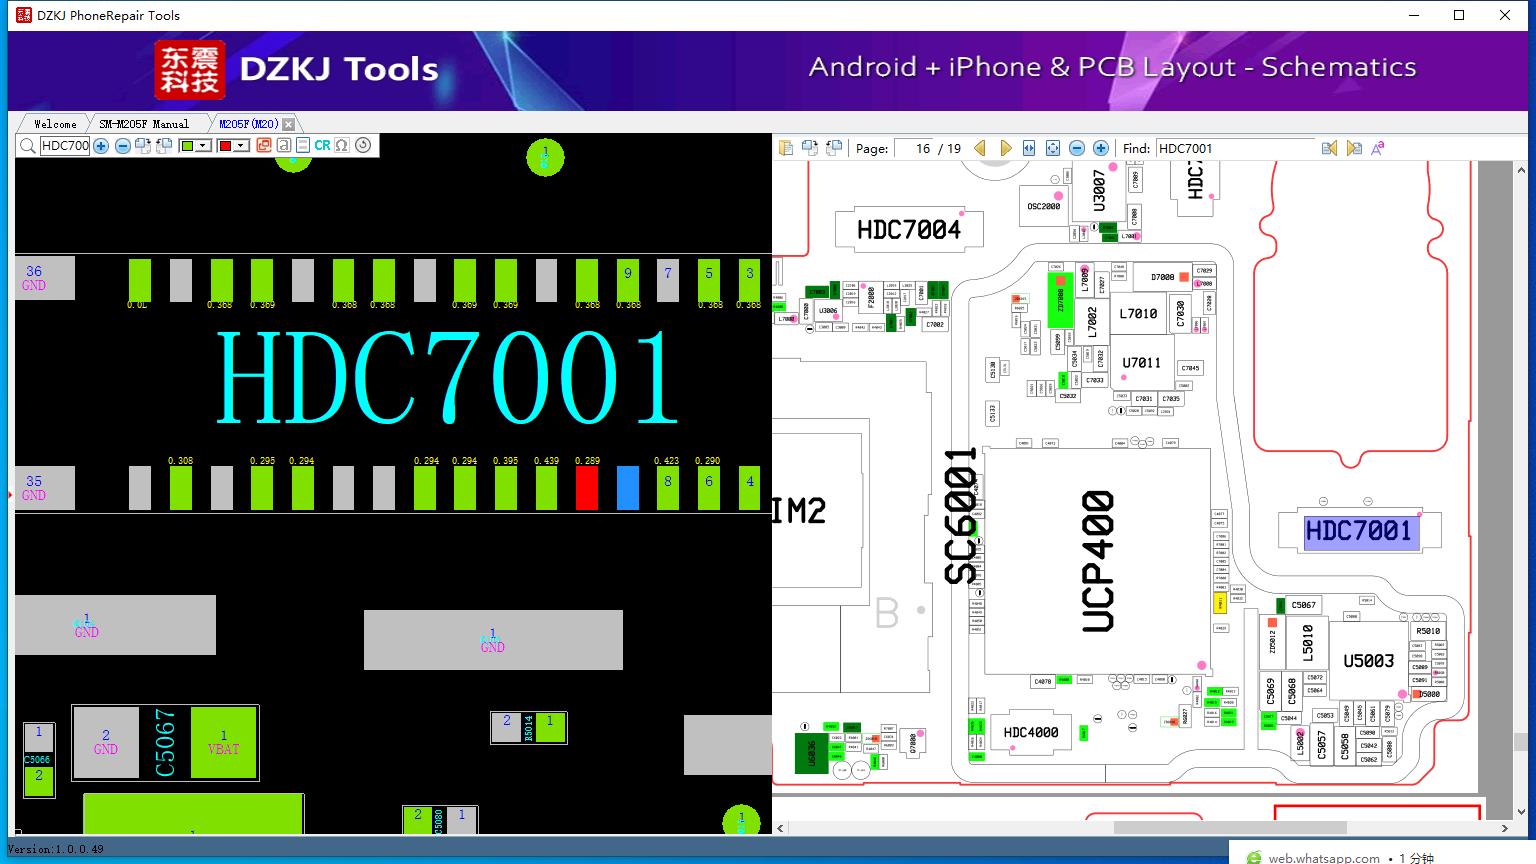Click pin 8 pad on HDC7001 bottom row

tap(668, 487)
